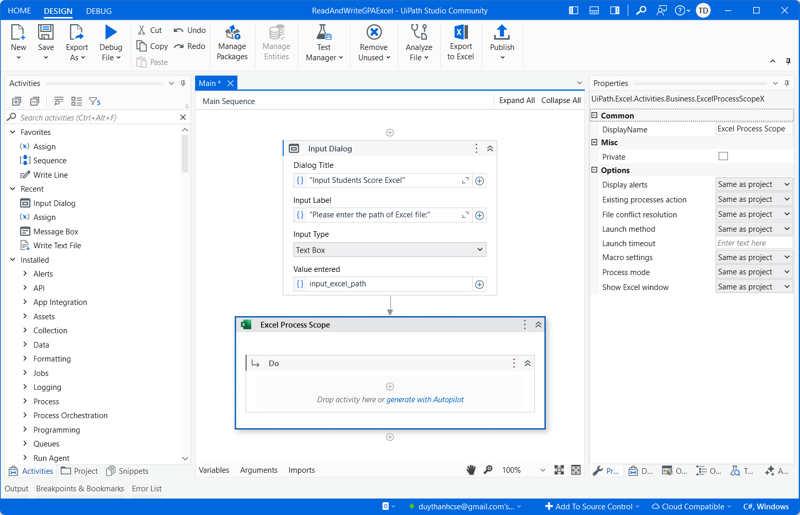Click the Copy tool
Screen dimensions: 800x515
[152, 46]
